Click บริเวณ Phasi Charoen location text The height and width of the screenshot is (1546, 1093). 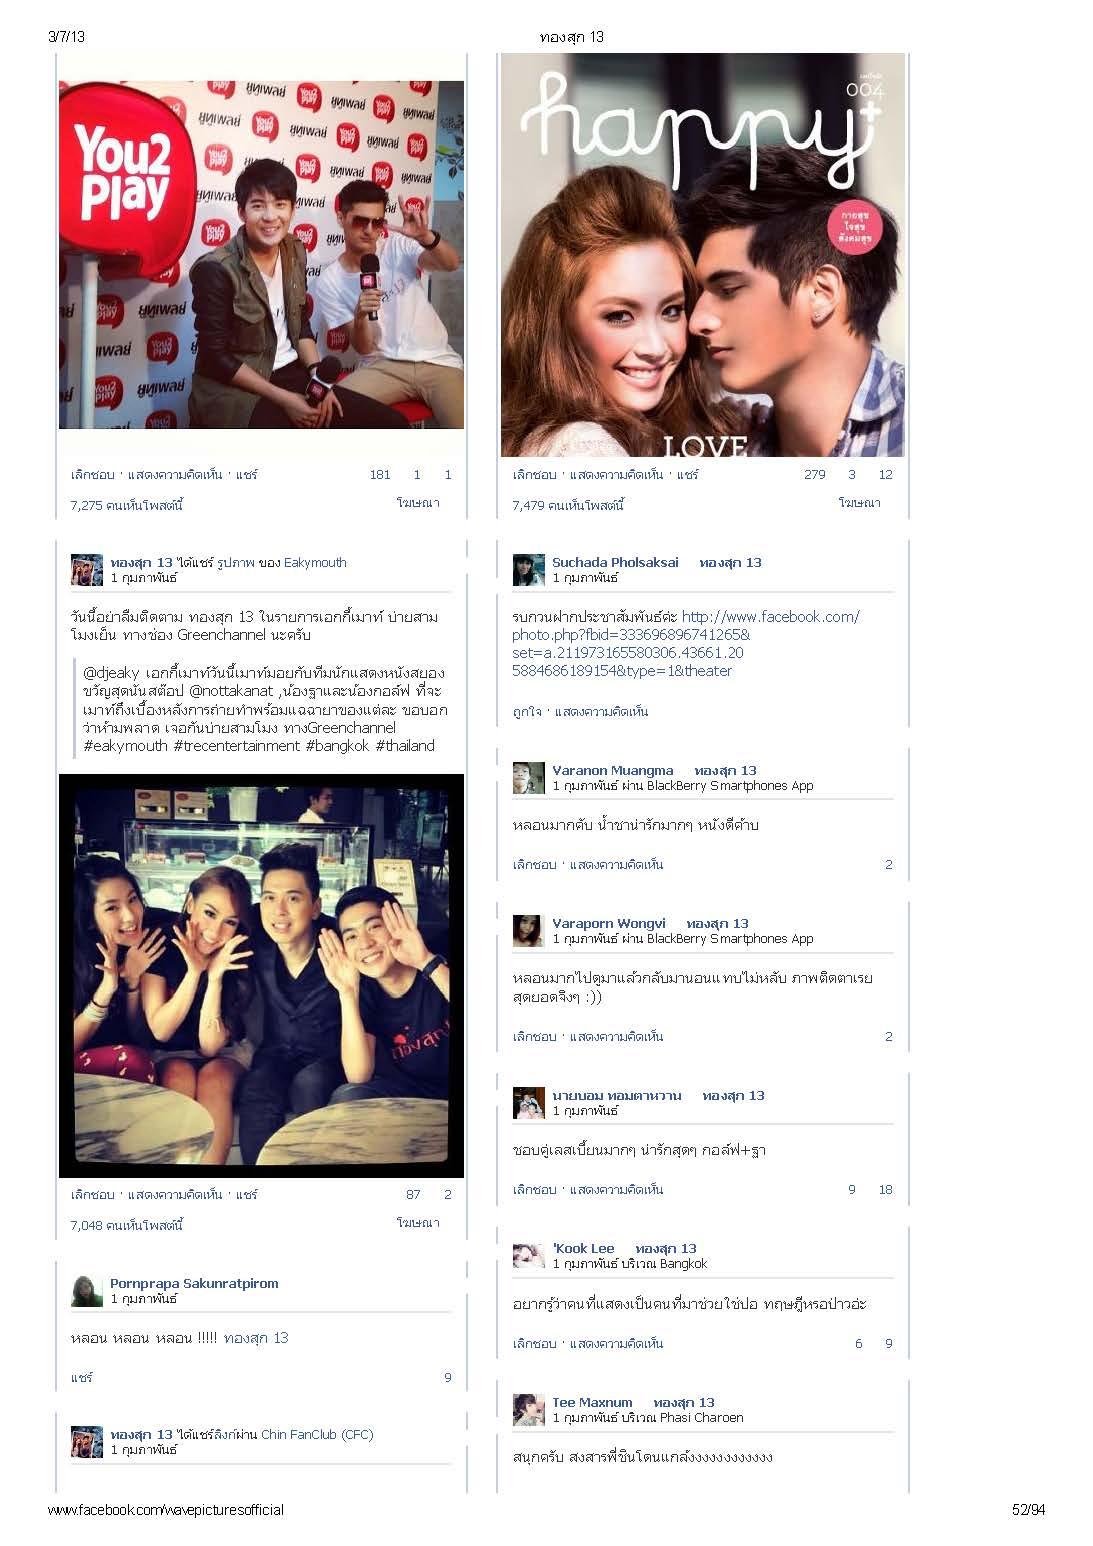(682, 1418)
